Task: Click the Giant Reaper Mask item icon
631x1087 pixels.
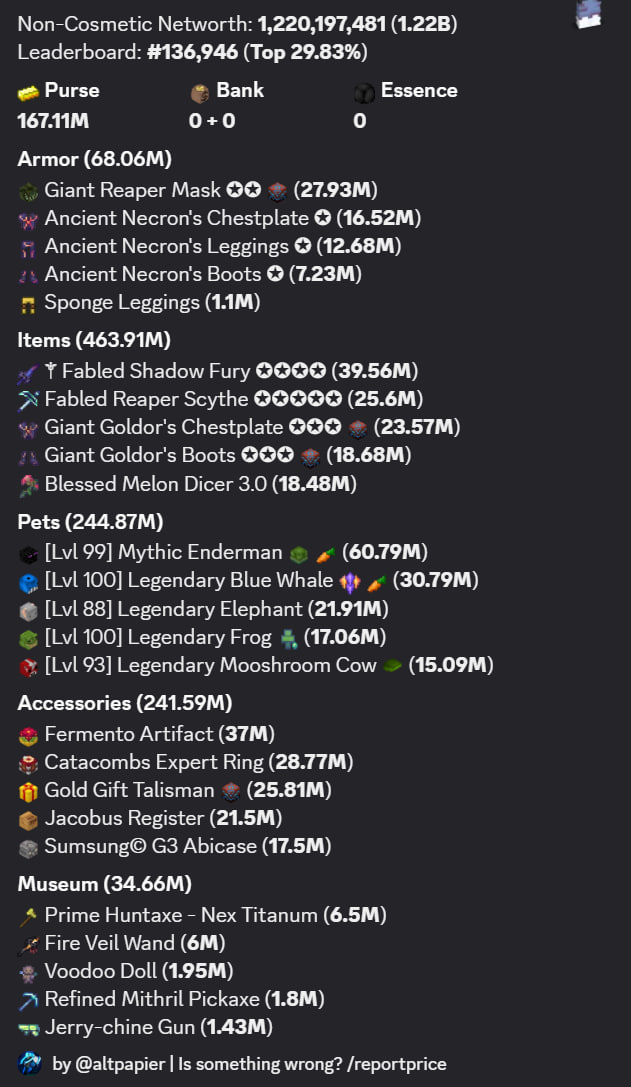Action: [28, 191]
